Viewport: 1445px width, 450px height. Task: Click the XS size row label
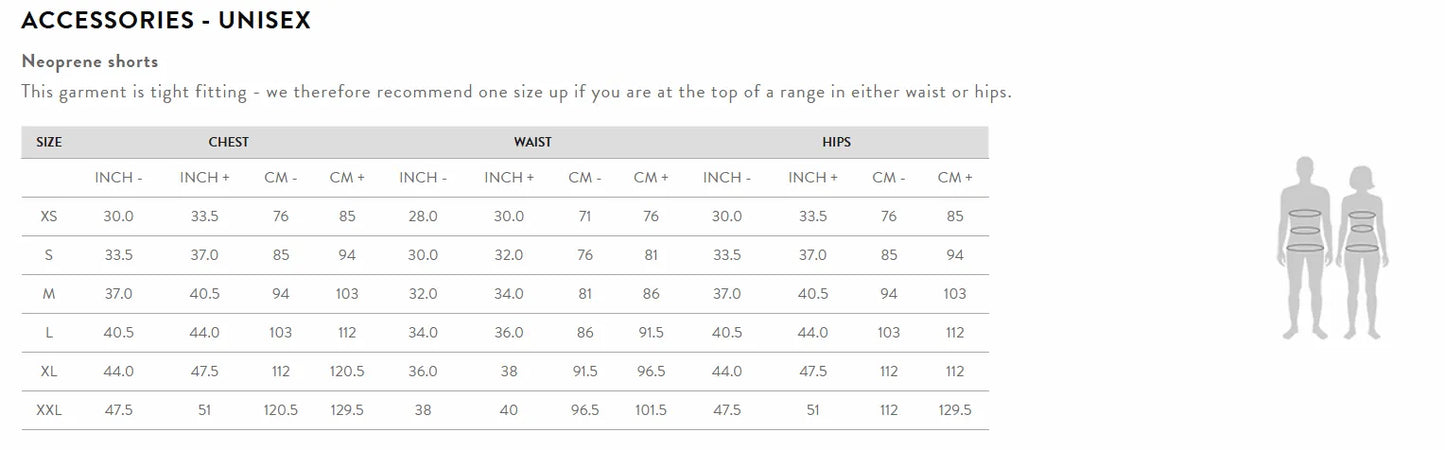[x=49, y=216]
